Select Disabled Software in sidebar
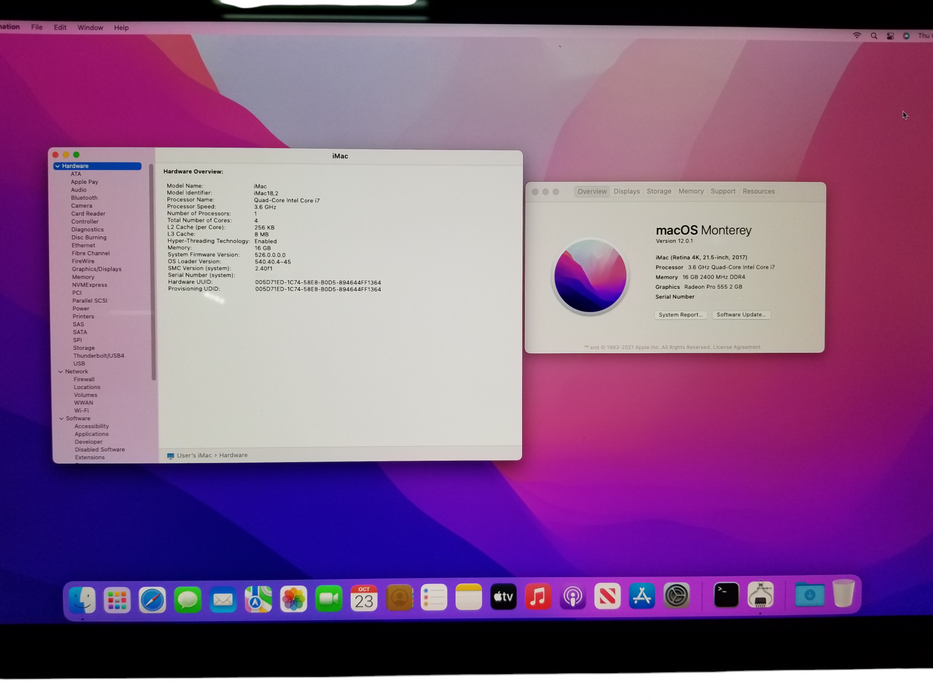This screenshot has height=700, width=933. click(99, 449)
